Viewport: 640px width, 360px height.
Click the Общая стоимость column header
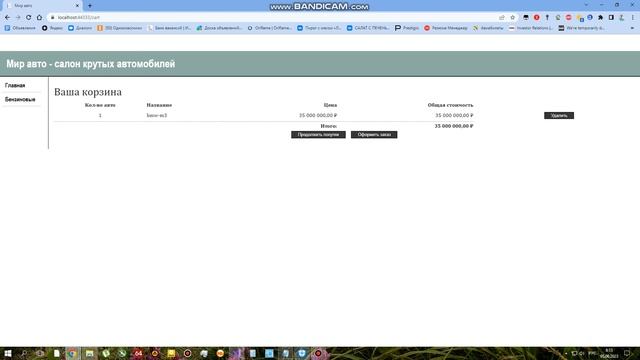450,105
